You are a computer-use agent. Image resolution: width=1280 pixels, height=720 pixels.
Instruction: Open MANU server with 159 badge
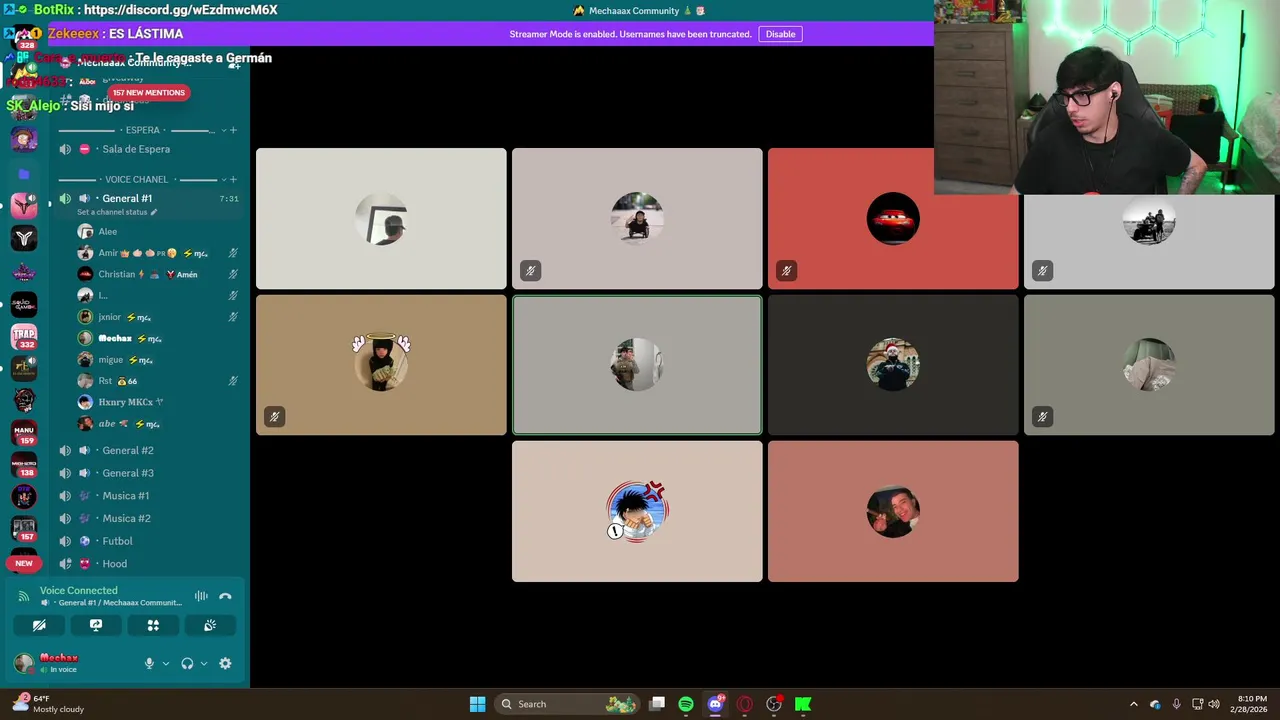coord(24,432)
